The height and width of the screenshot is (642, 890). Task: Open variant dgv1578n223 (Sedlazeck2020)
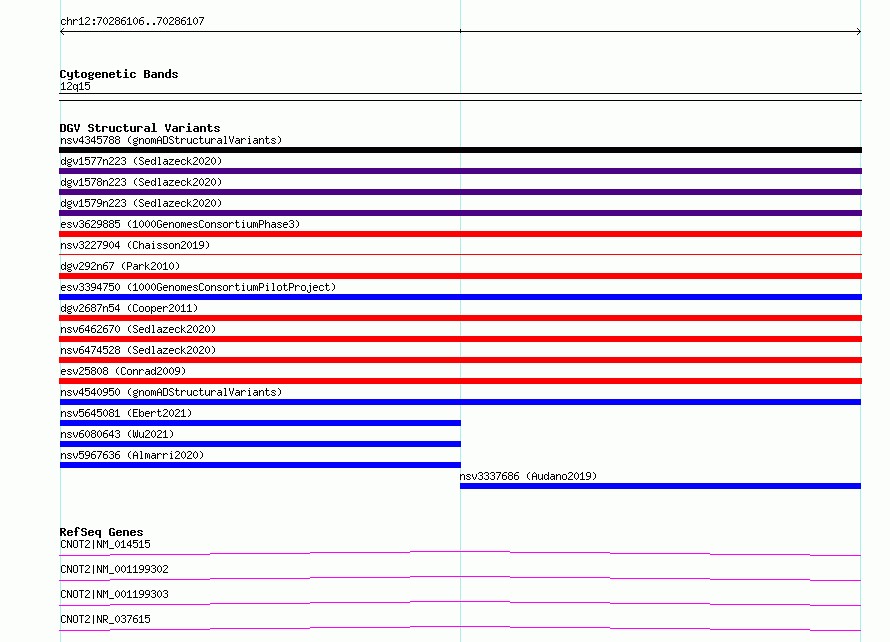[141, 182]
